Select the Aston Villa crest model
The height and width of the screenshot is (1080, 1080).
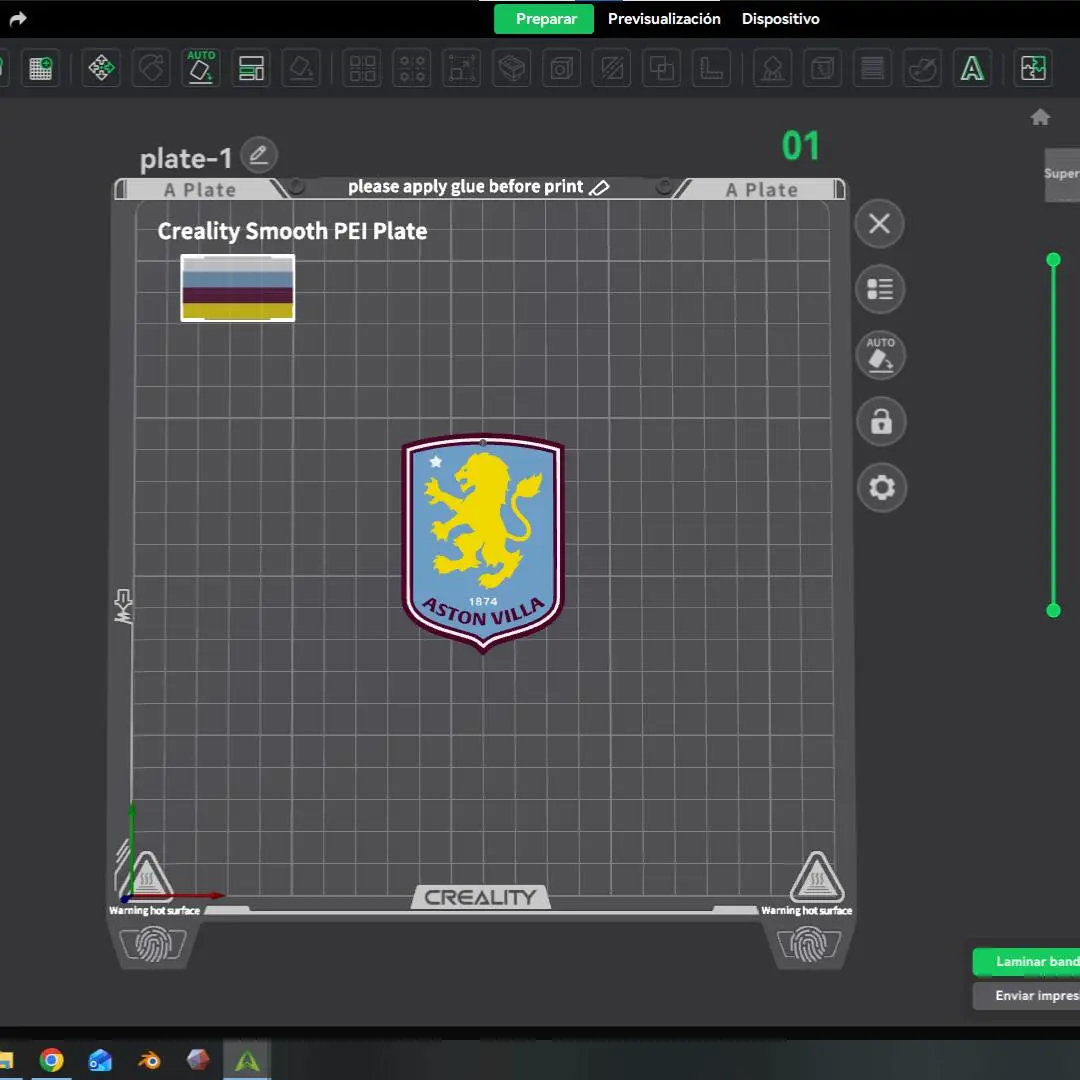483,543
